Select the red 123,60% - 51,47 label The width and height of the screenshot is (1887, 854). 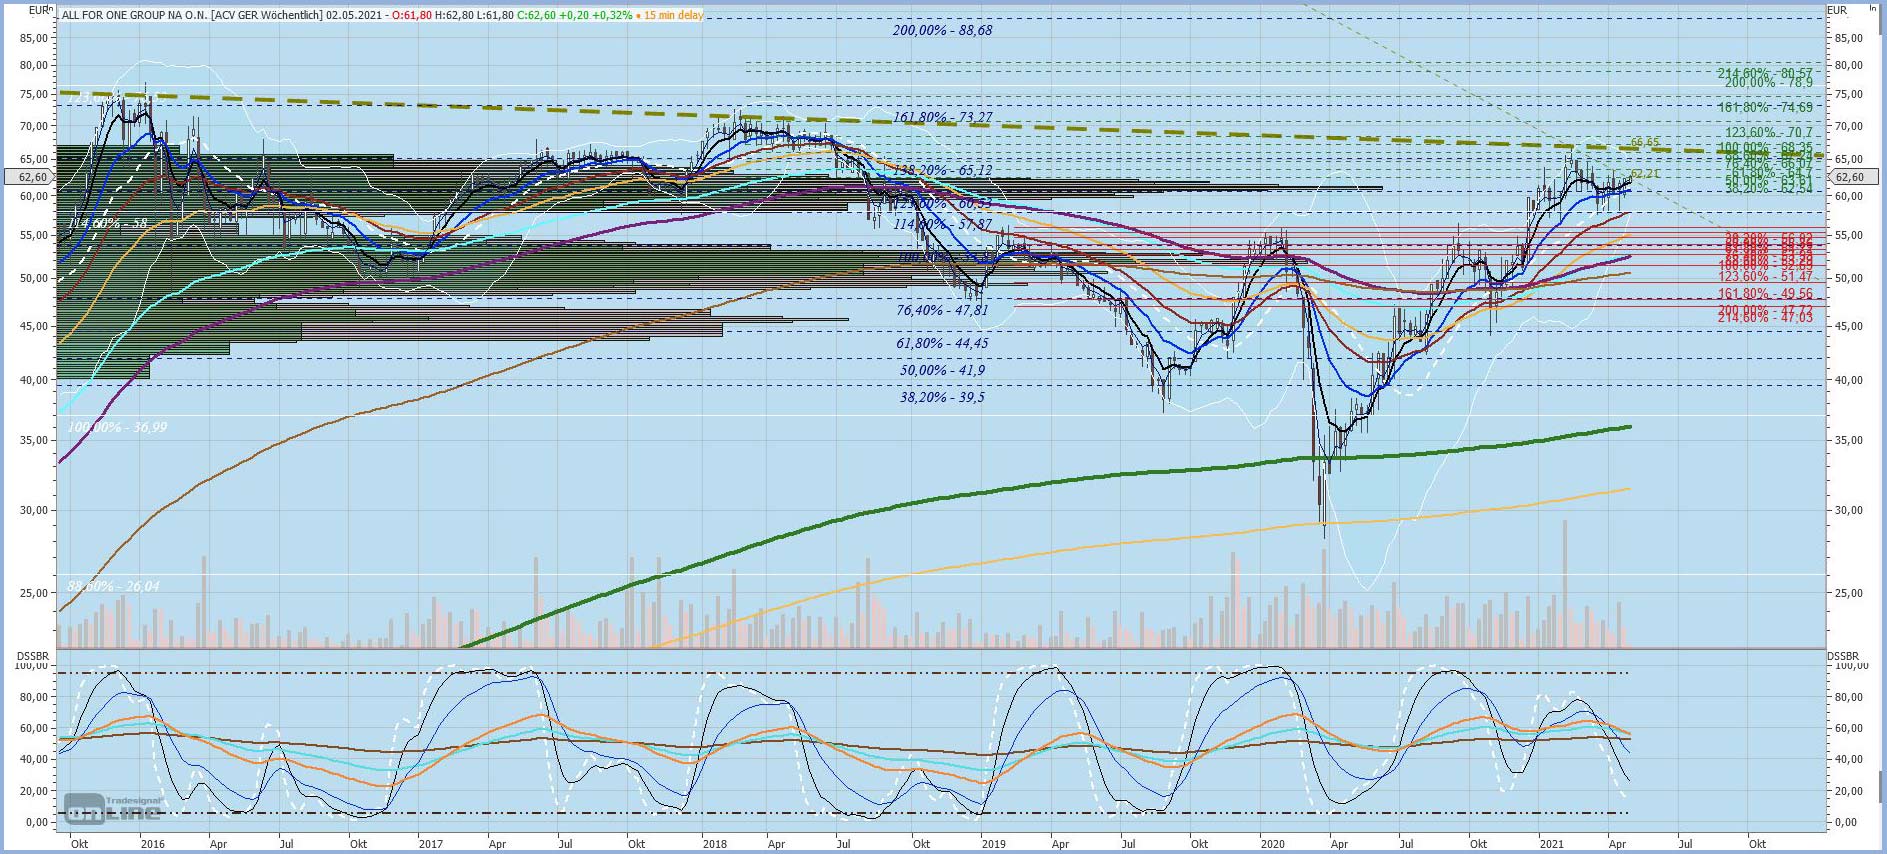point(1765,277)
